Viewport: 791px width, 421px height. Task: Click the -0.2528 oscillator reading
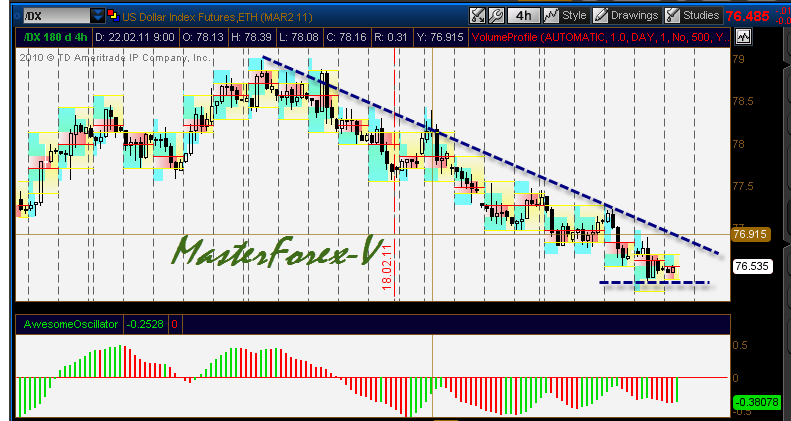tap(145, 324)
